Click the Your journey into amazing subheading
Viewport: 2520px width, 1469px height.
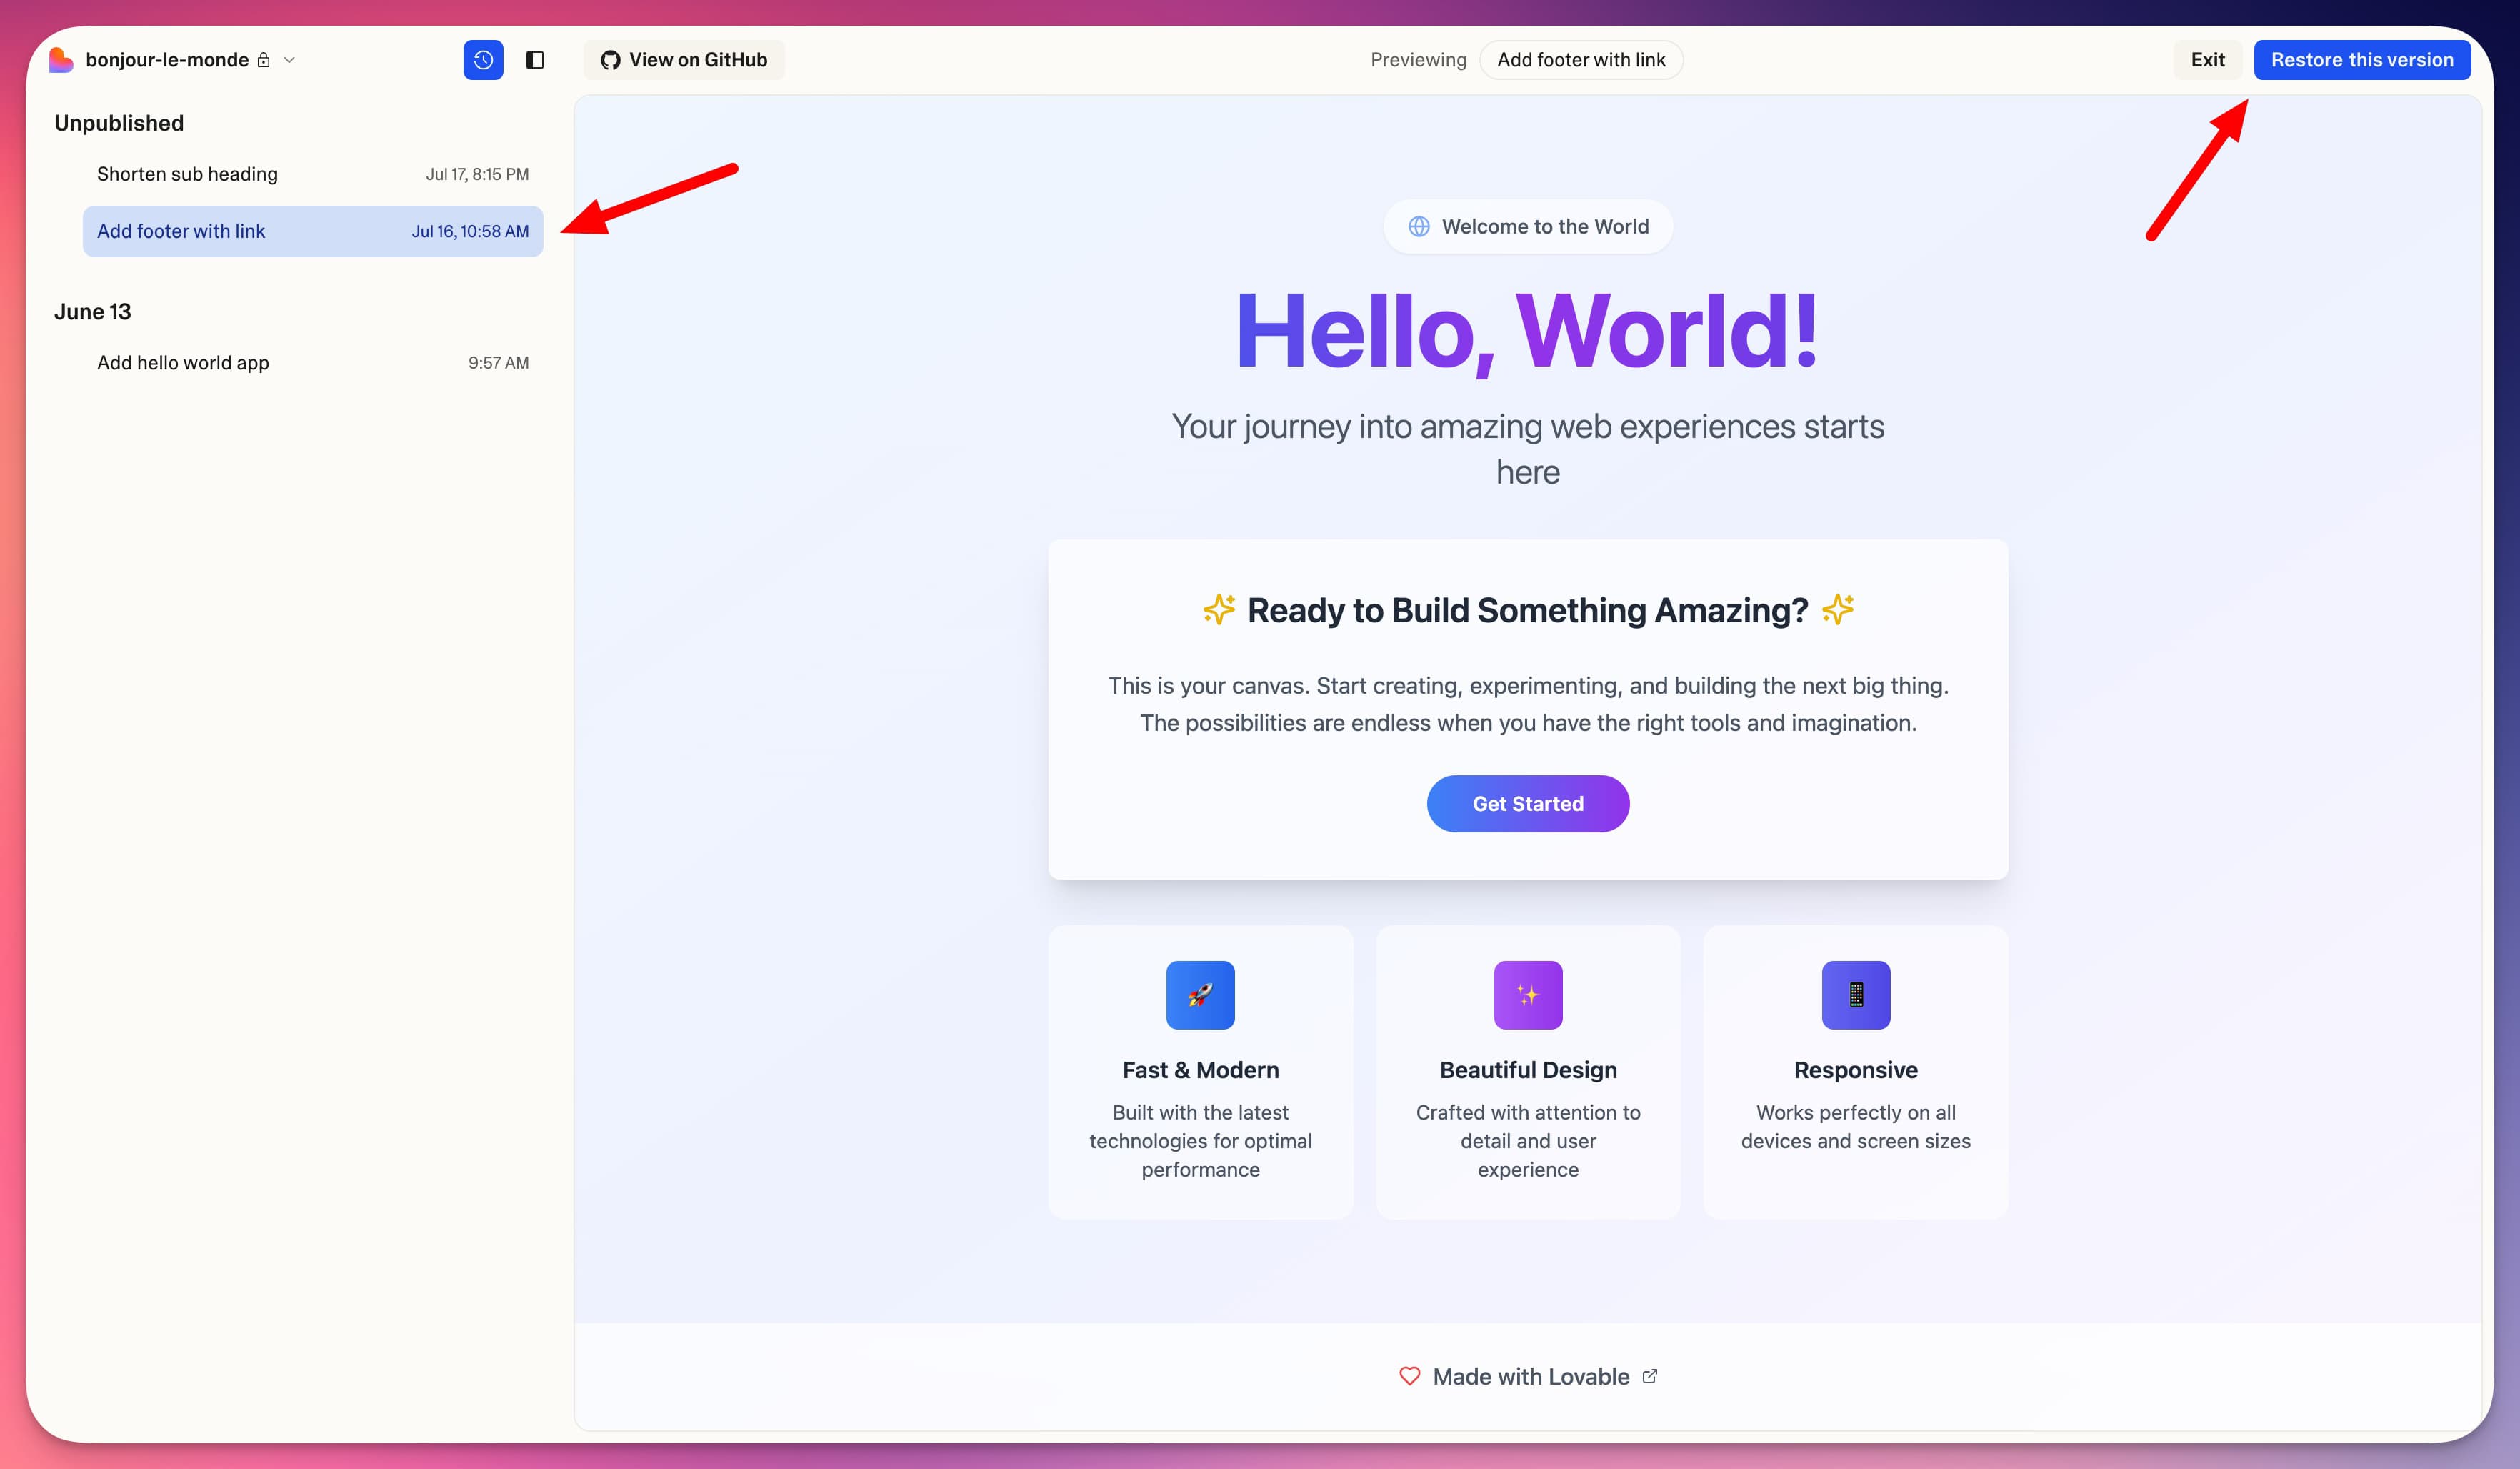[x=1528, y=449]
